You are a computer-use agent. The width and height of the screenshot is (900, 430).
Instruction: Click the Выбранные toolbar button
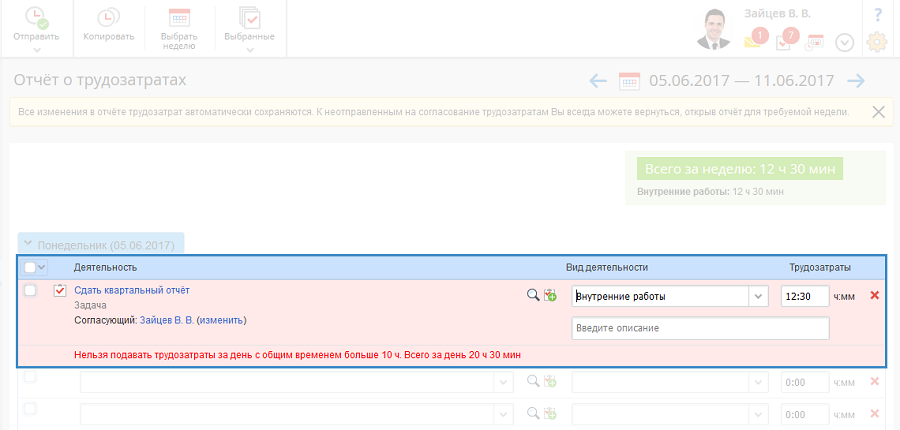click(249, 24)
